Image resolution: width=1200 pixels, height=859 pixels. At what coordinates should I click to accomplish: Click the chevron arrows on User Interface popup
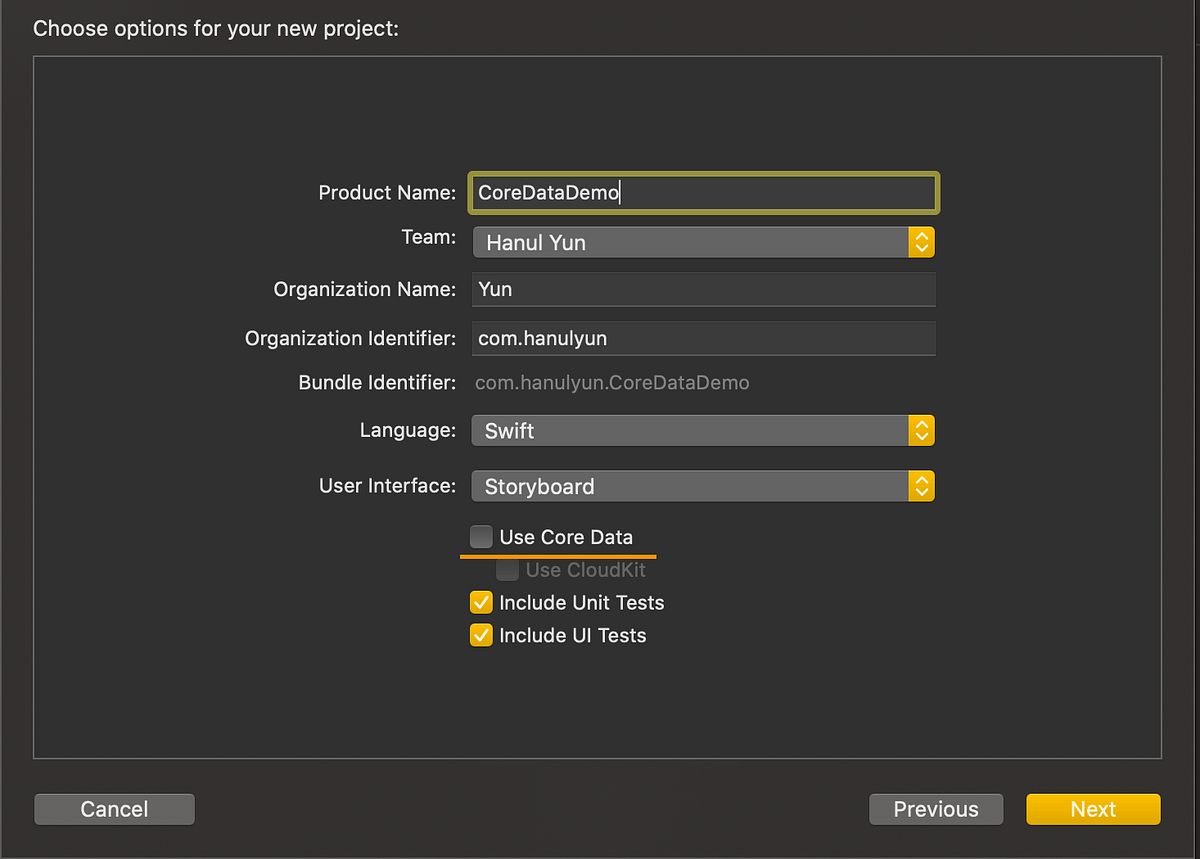921,487
